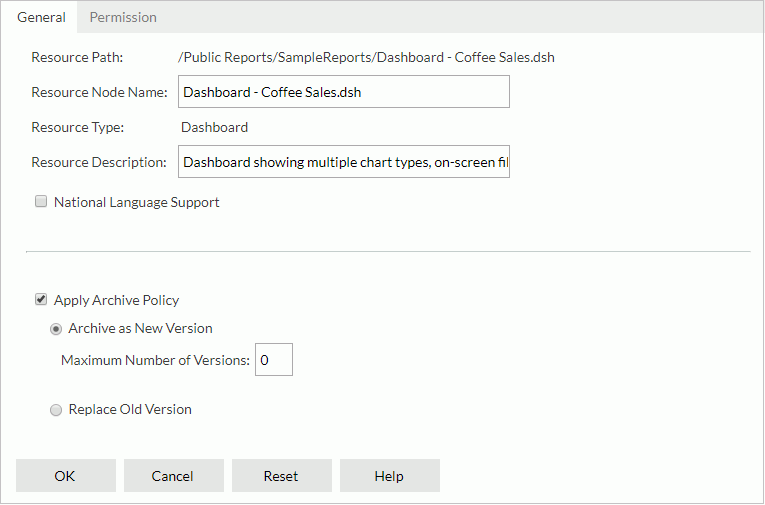The image size is (765, 505).
Task: Choose Replace Old Version radio button
Action: [x=56, y=410]
